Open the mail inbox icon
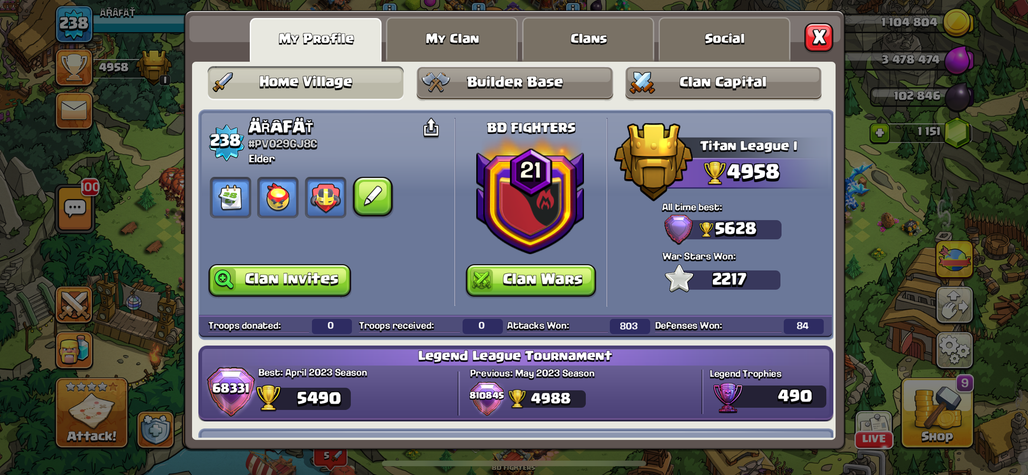The width and height of the screenshot is (1028, 475). [x=73, y=110]
